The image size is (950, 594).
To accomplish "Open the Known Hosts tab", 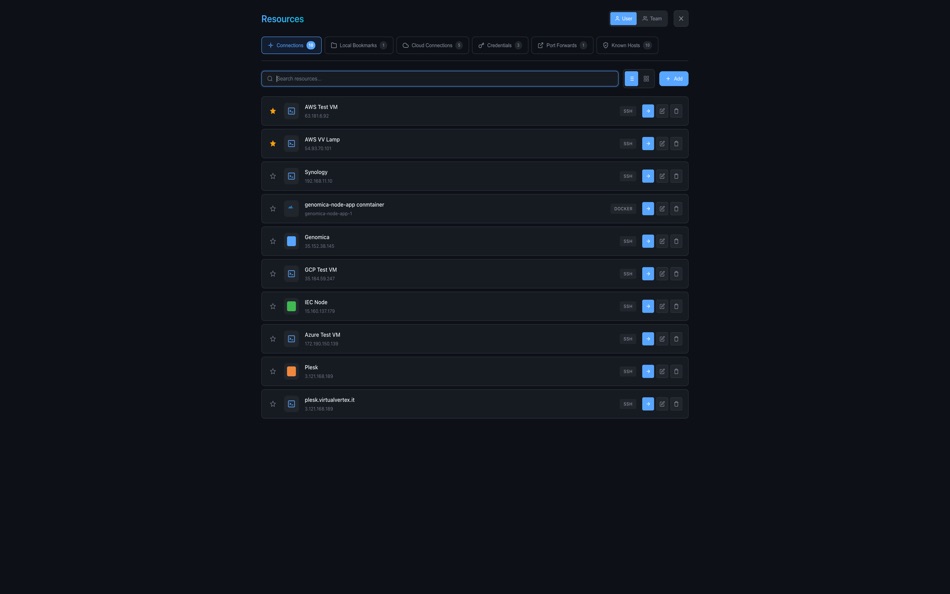I will (625, 43).
